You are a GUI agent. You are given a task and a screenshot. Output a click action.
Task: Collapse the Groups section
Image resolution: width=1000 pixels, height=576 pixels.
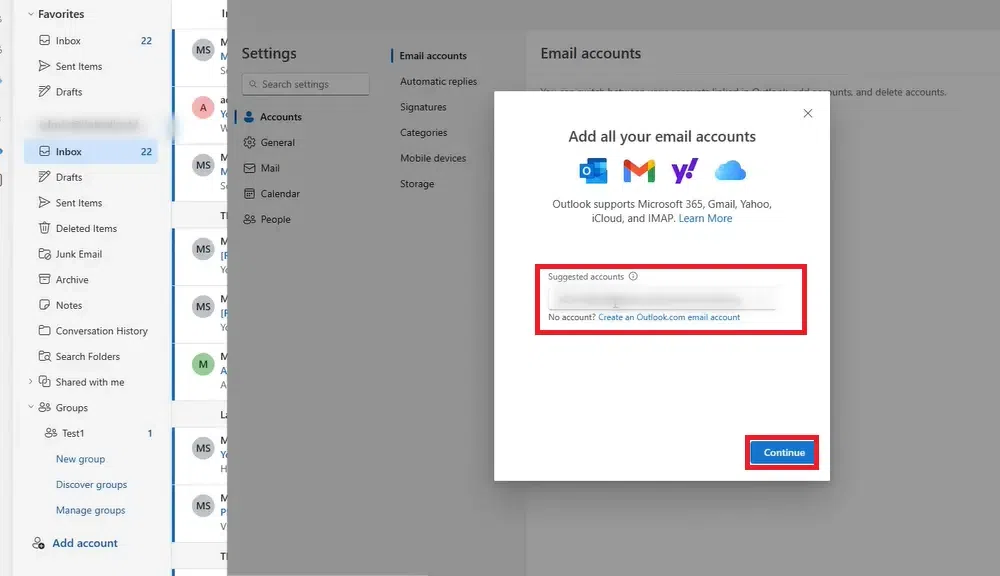click(x=30, y=407)
